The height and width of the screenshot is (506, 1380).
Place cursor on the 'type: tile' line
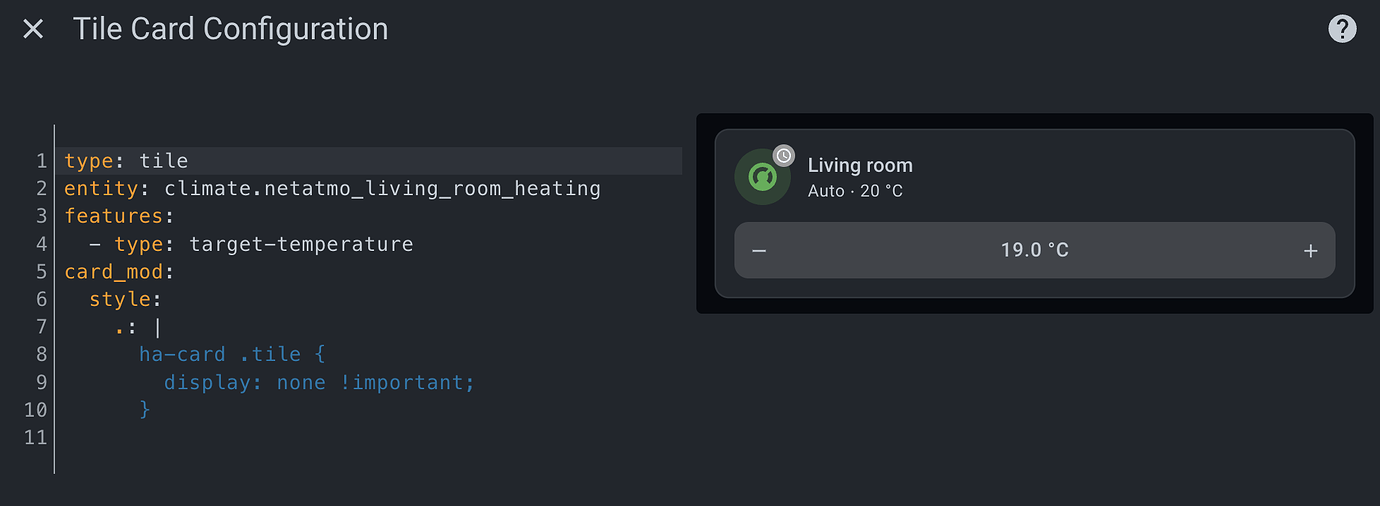[x=372, y=161]
